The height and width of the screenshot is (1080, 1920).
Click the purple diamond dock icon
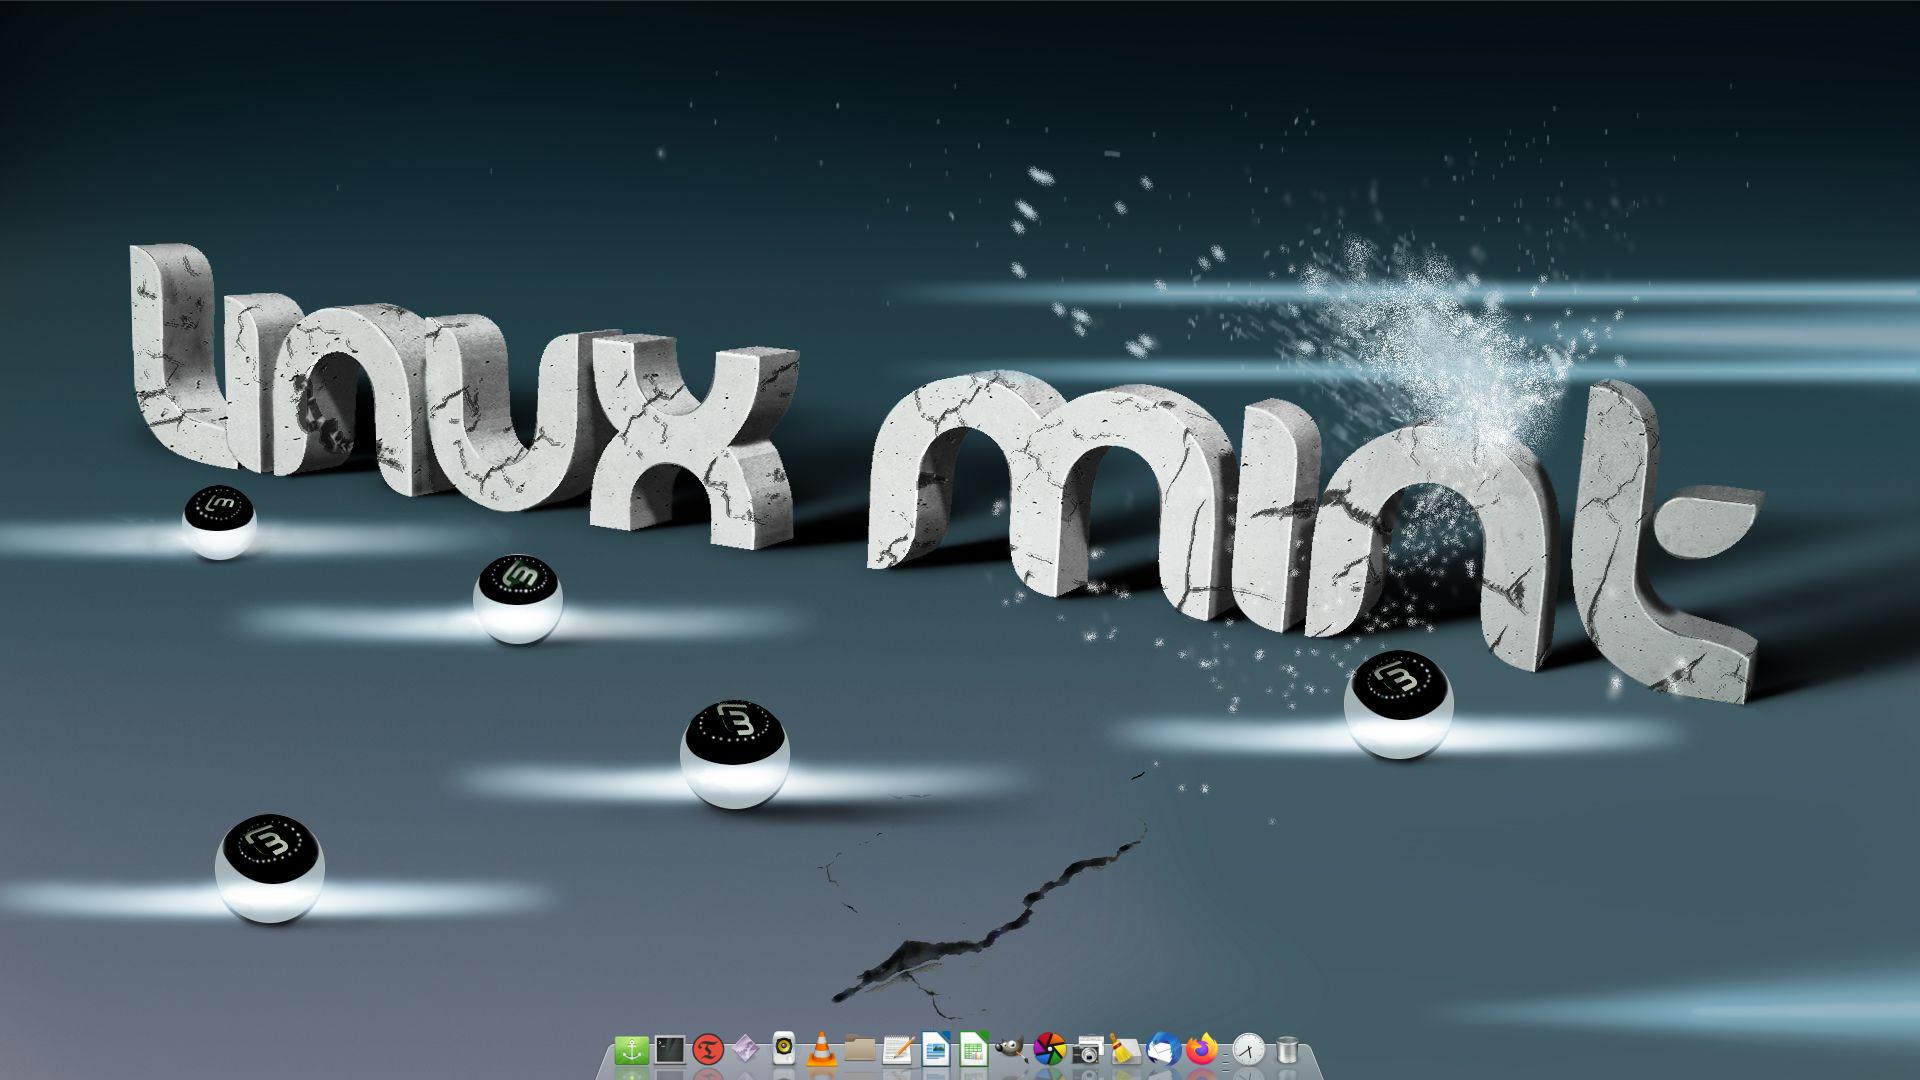(745, 1050)
